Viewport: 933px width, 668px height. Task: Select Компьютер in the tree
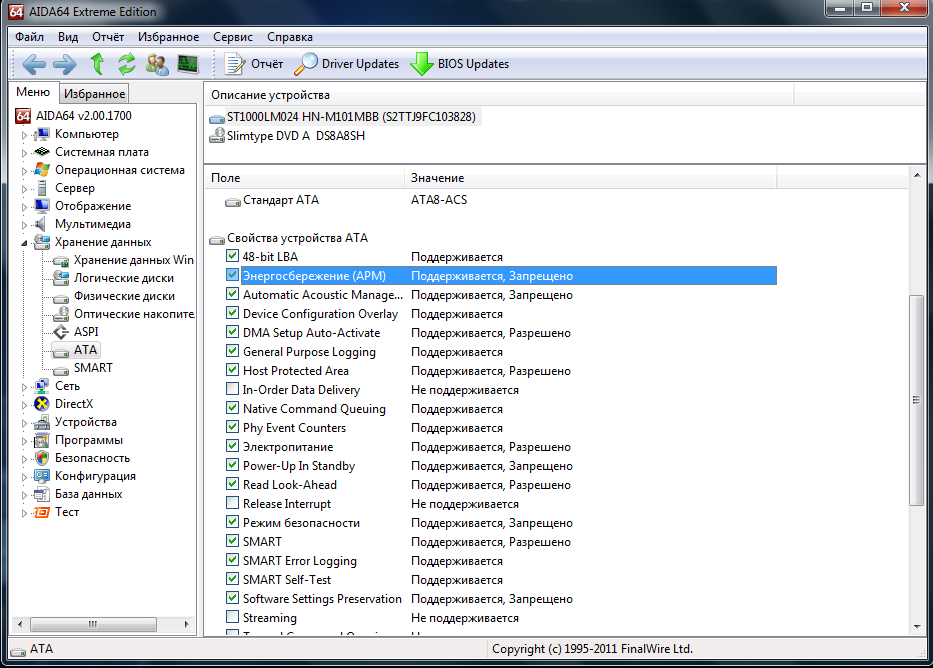tap(87, 134)
